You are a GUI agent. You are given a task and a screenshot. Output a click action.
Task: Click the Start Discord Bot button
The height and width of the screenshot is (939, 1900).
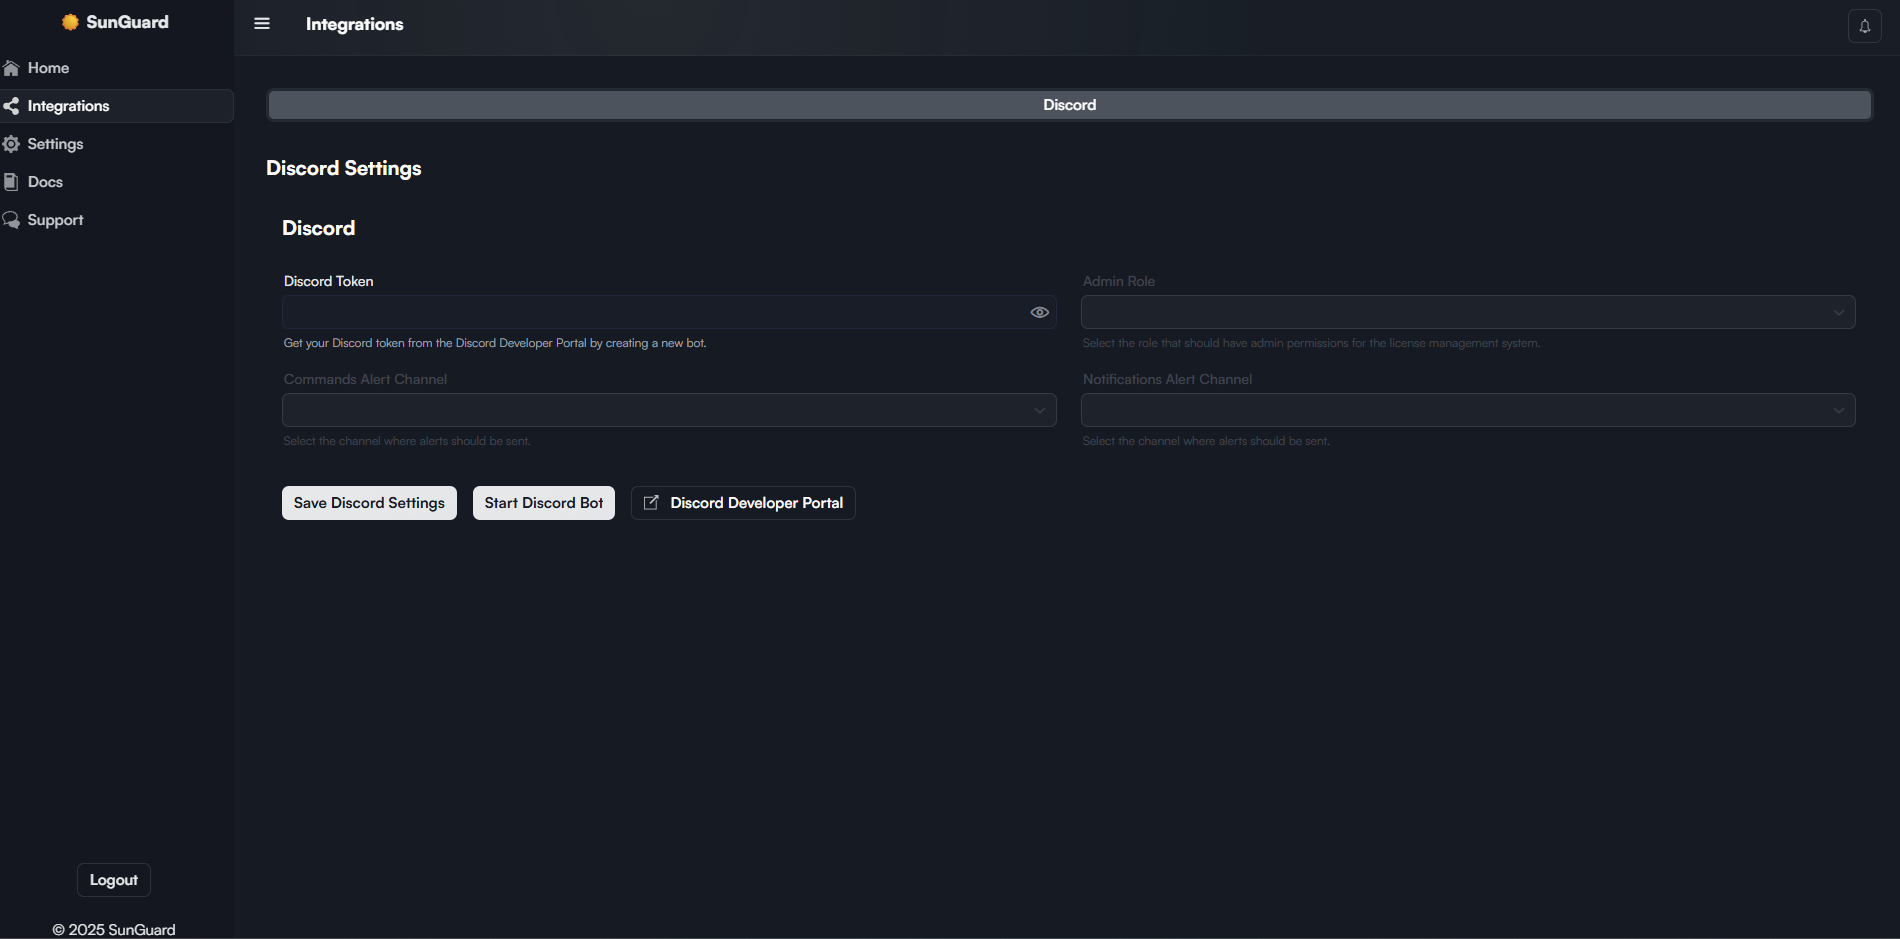click(543, 503)
